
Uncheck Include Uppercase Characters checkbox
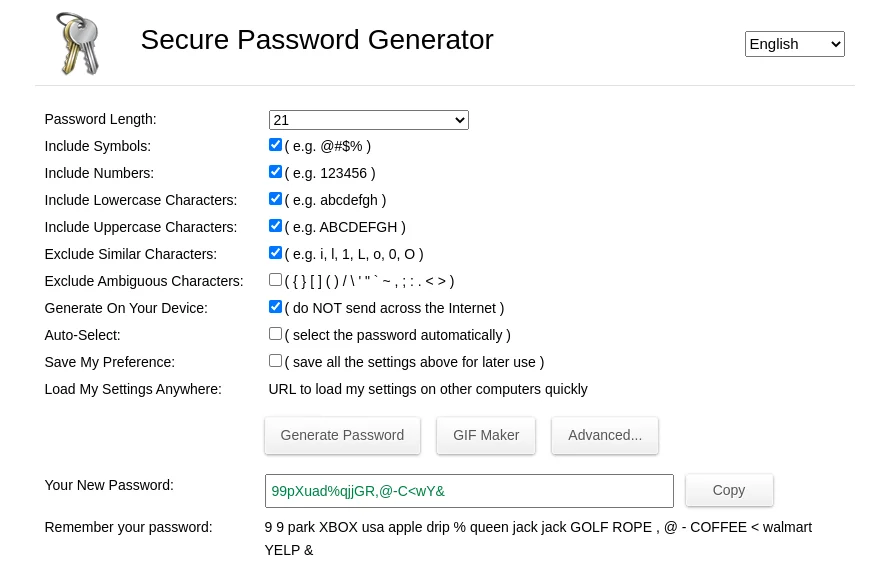point(275,226)
